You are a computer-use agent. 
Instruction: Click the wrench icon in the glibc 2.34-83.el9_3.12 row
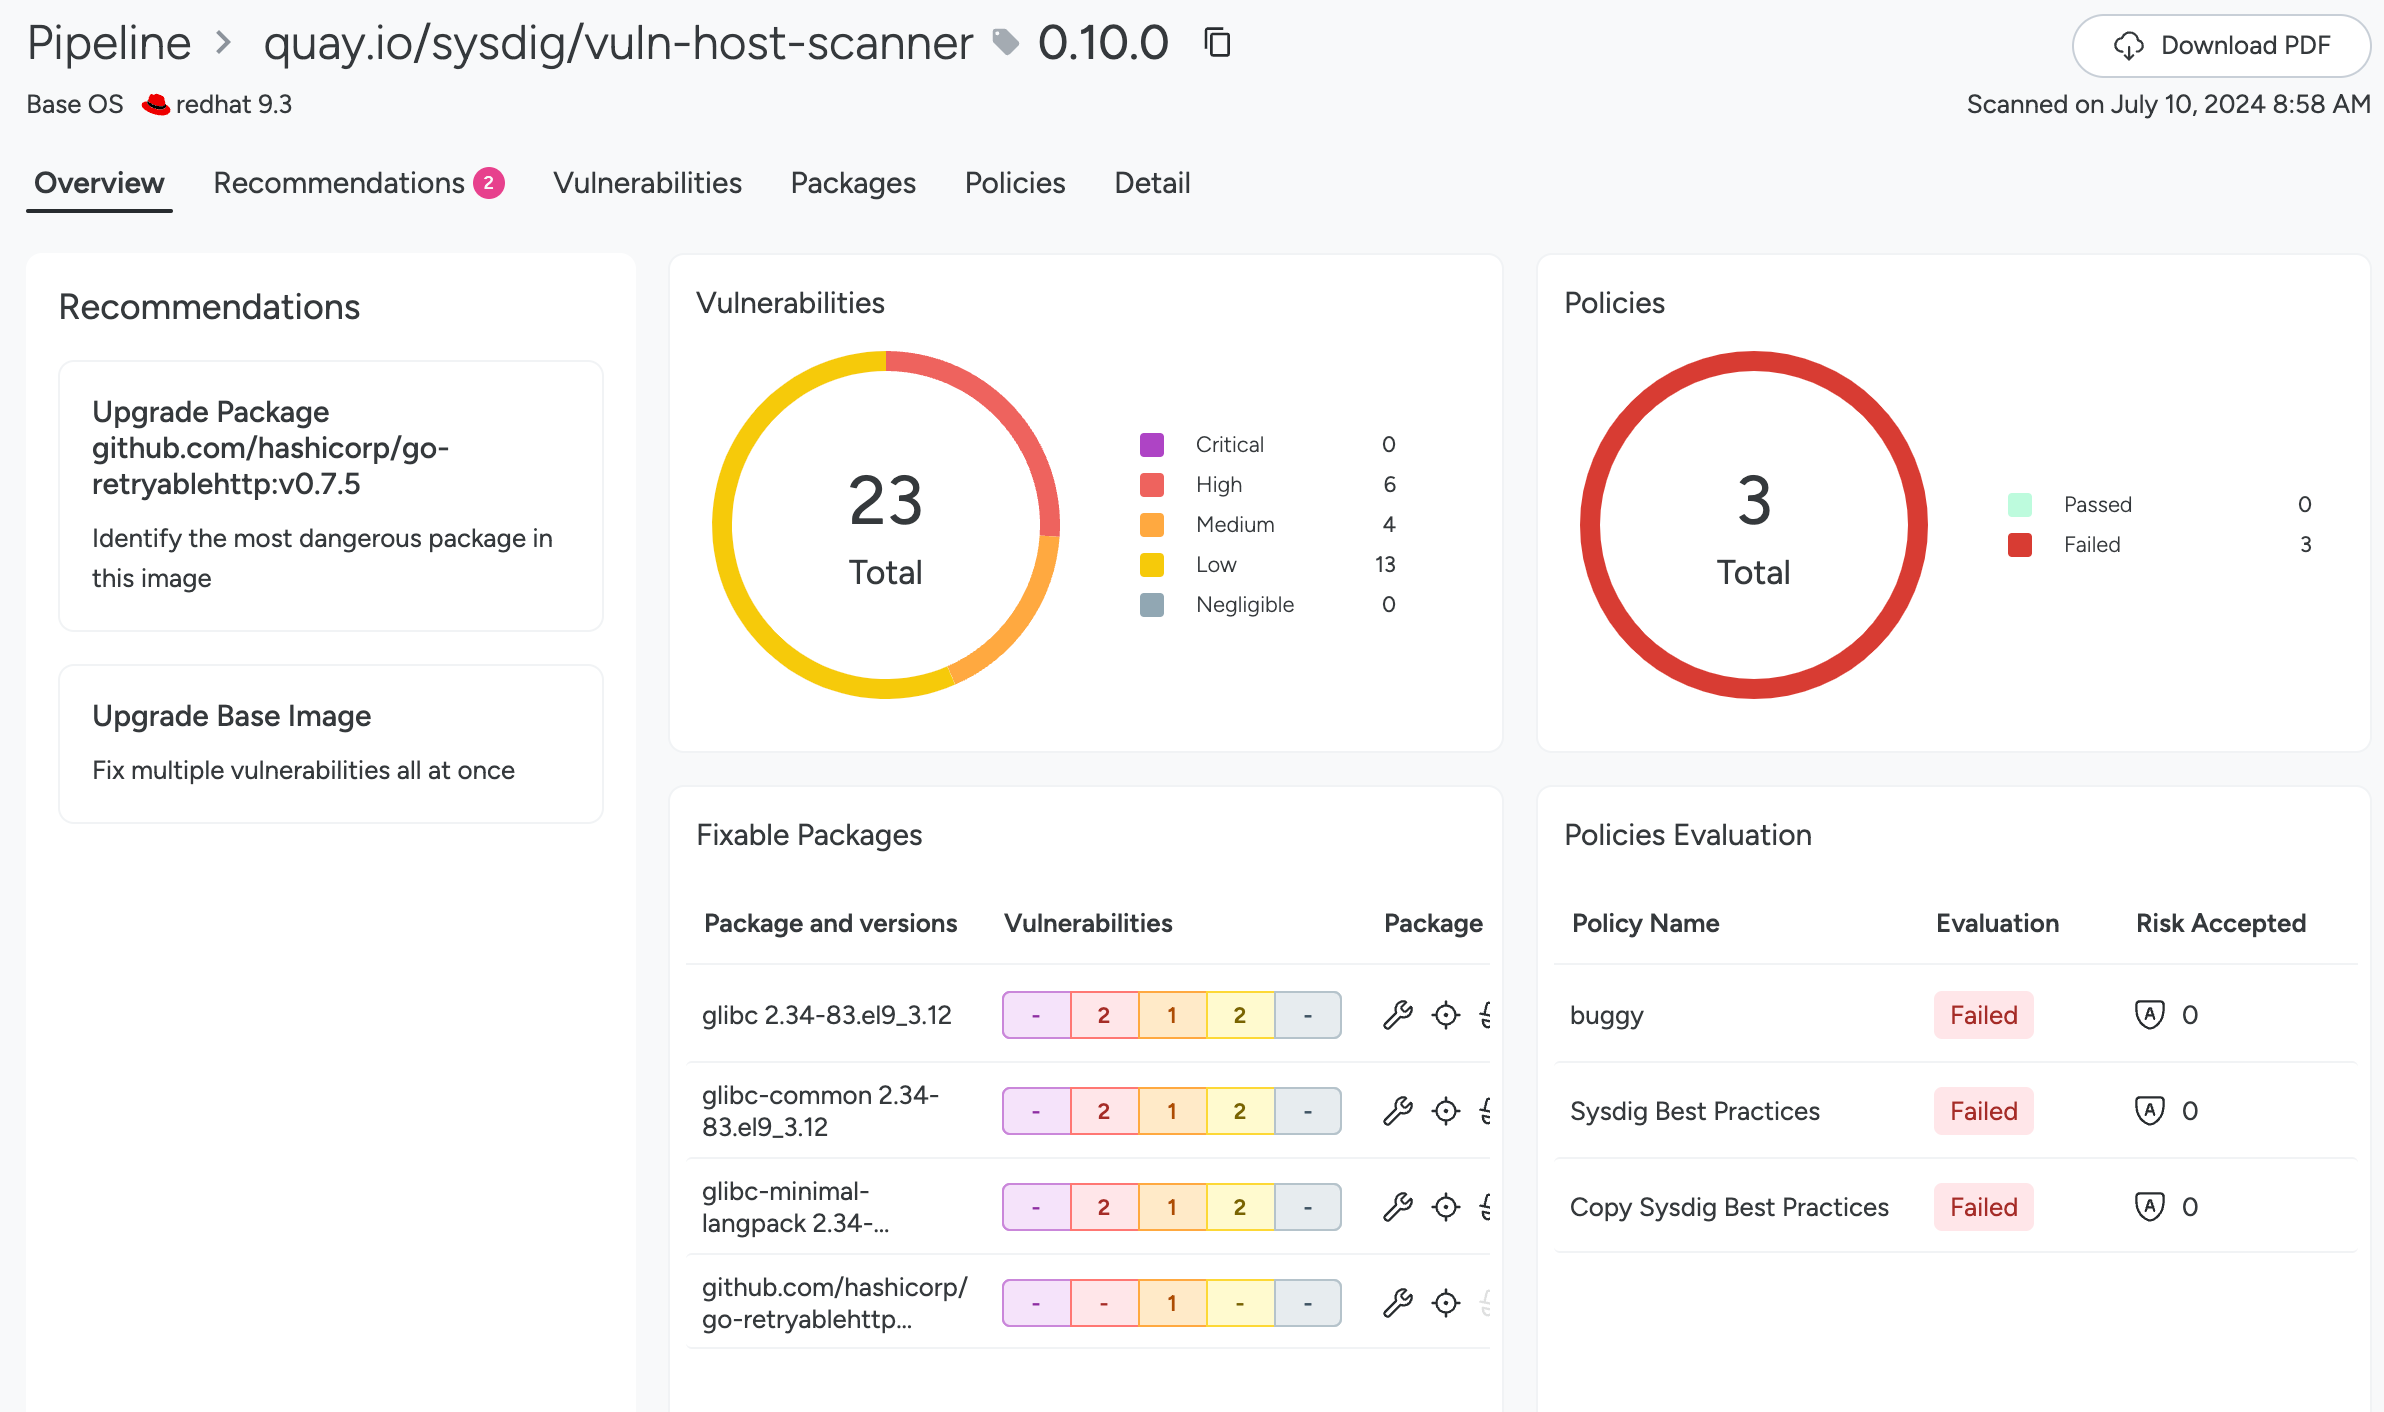[x=1398, y=1015]
